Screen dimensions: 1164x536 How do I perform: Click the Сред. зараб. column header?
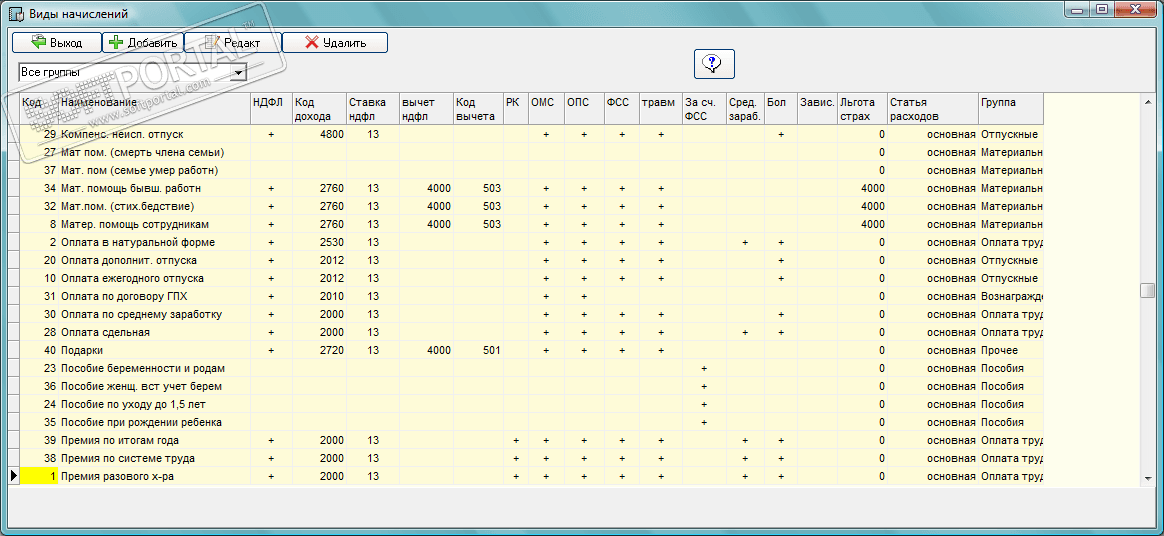pyautogui.click(x=745, y=108)
